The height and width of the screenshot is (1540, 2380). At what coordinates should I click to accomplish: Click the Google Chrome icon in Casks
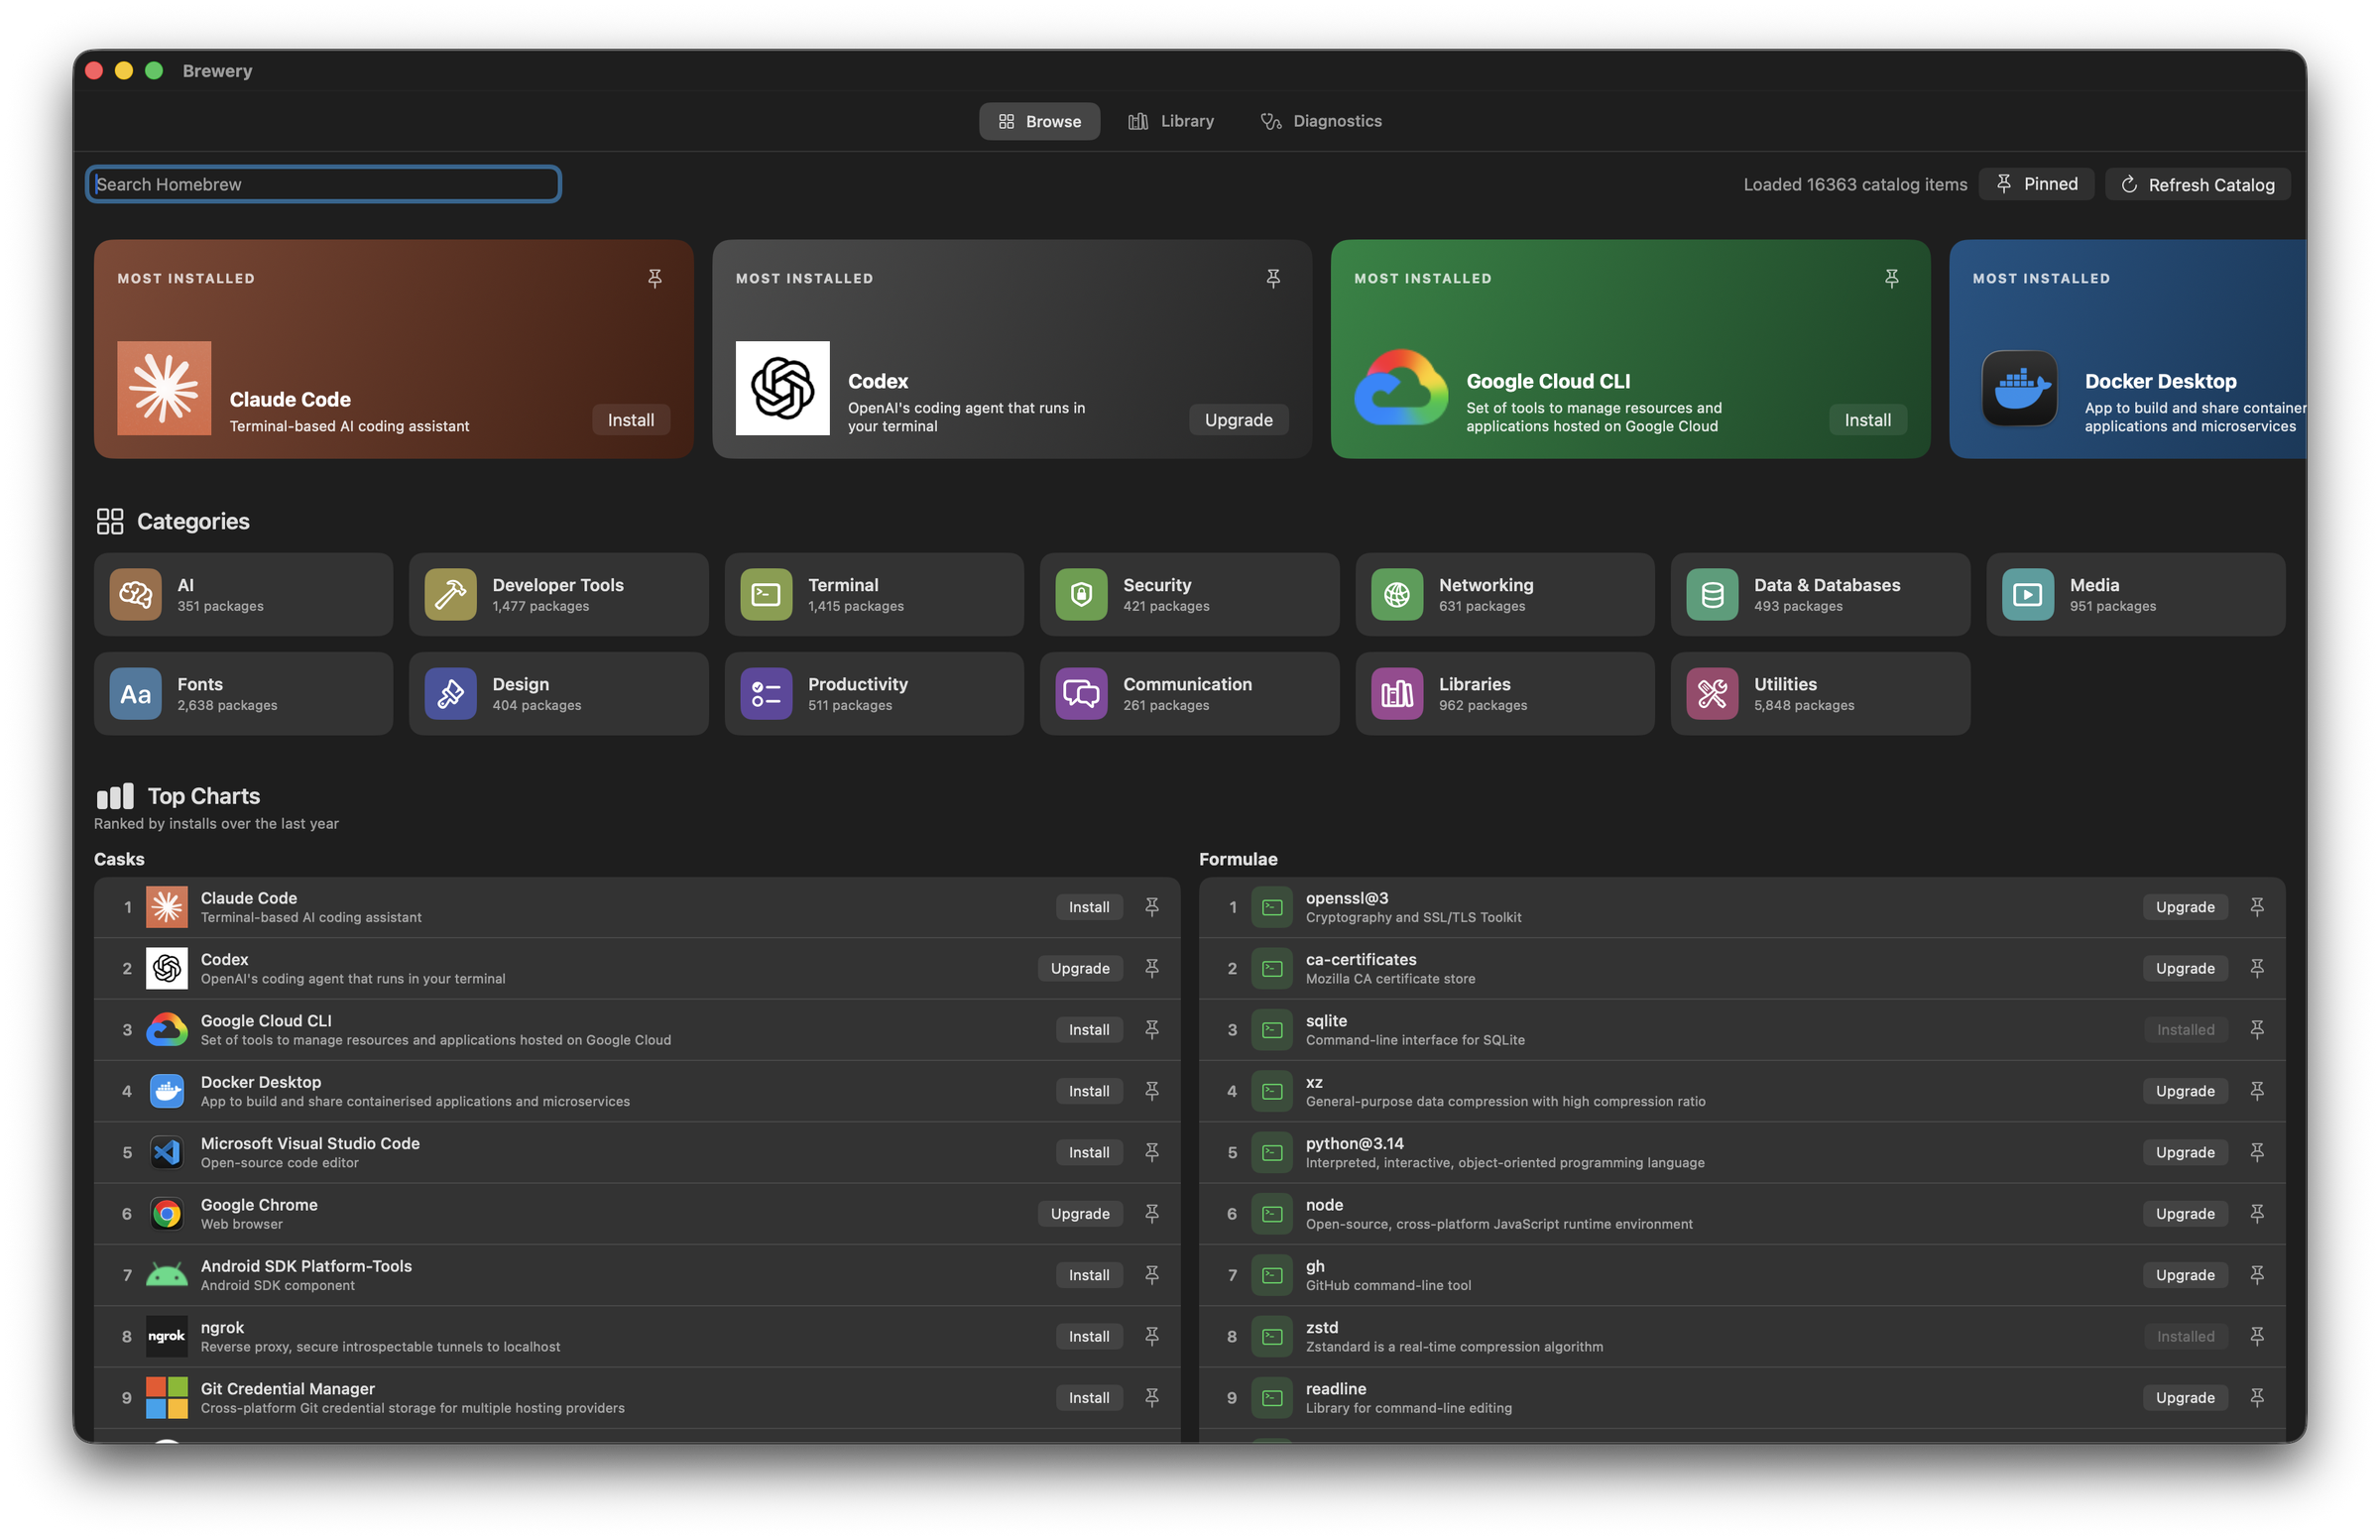(x=167, y=1214)
